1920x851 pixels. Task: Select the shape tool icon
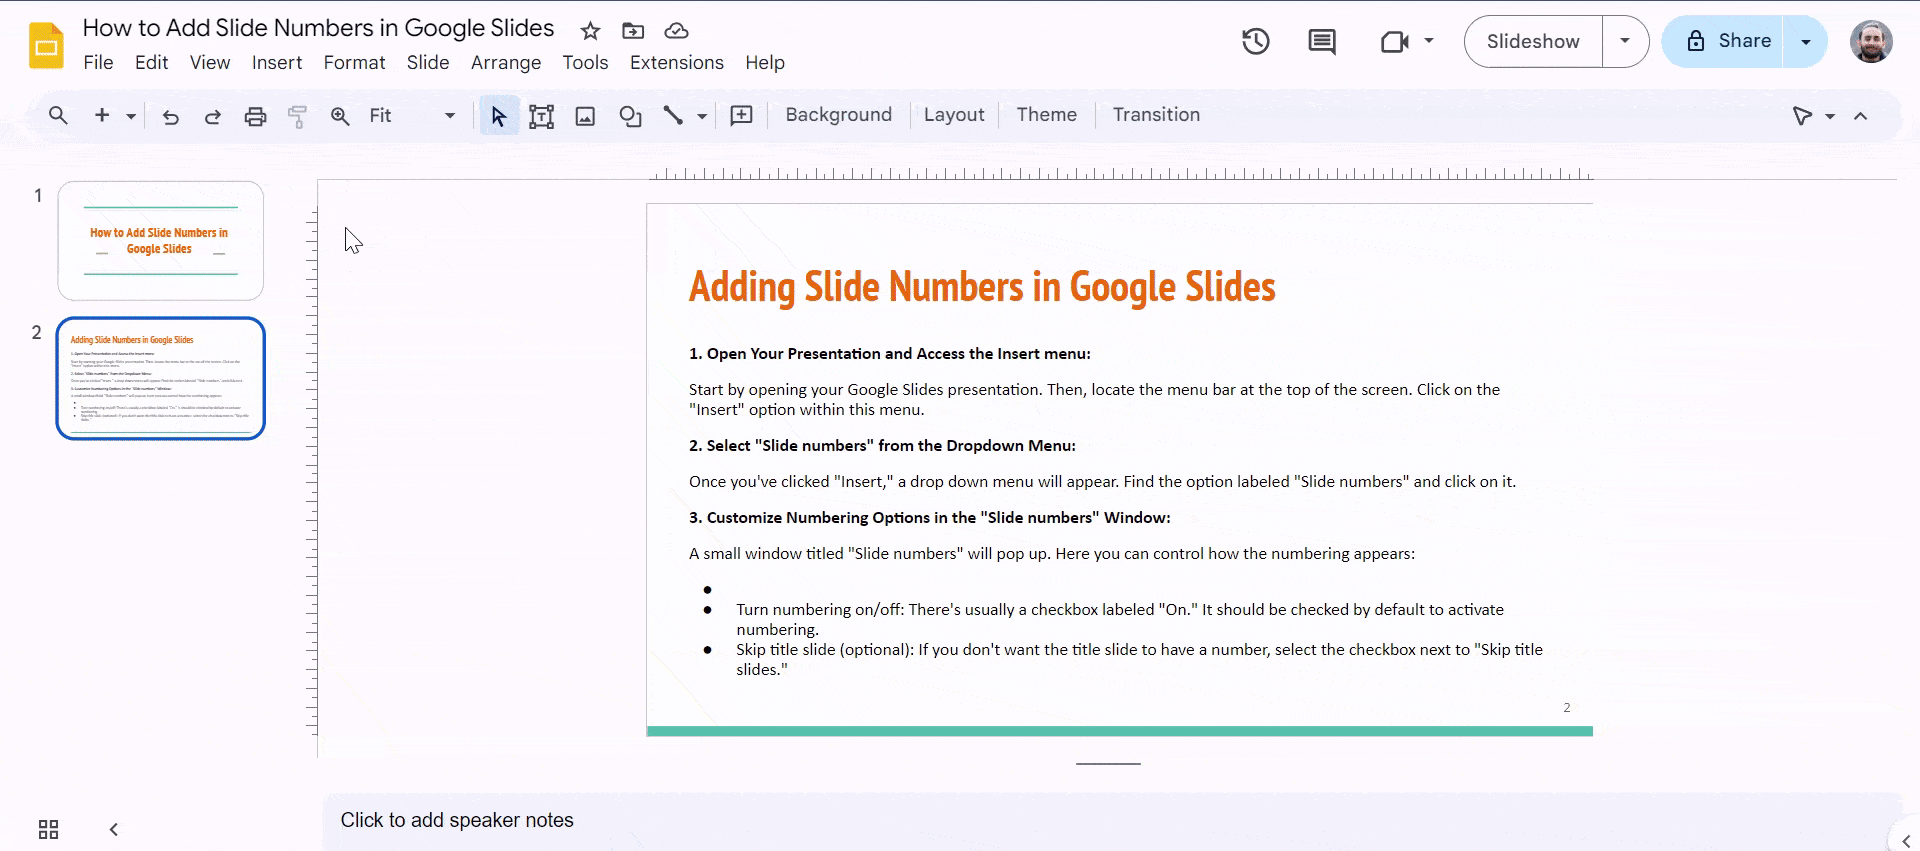click(630, 116)
